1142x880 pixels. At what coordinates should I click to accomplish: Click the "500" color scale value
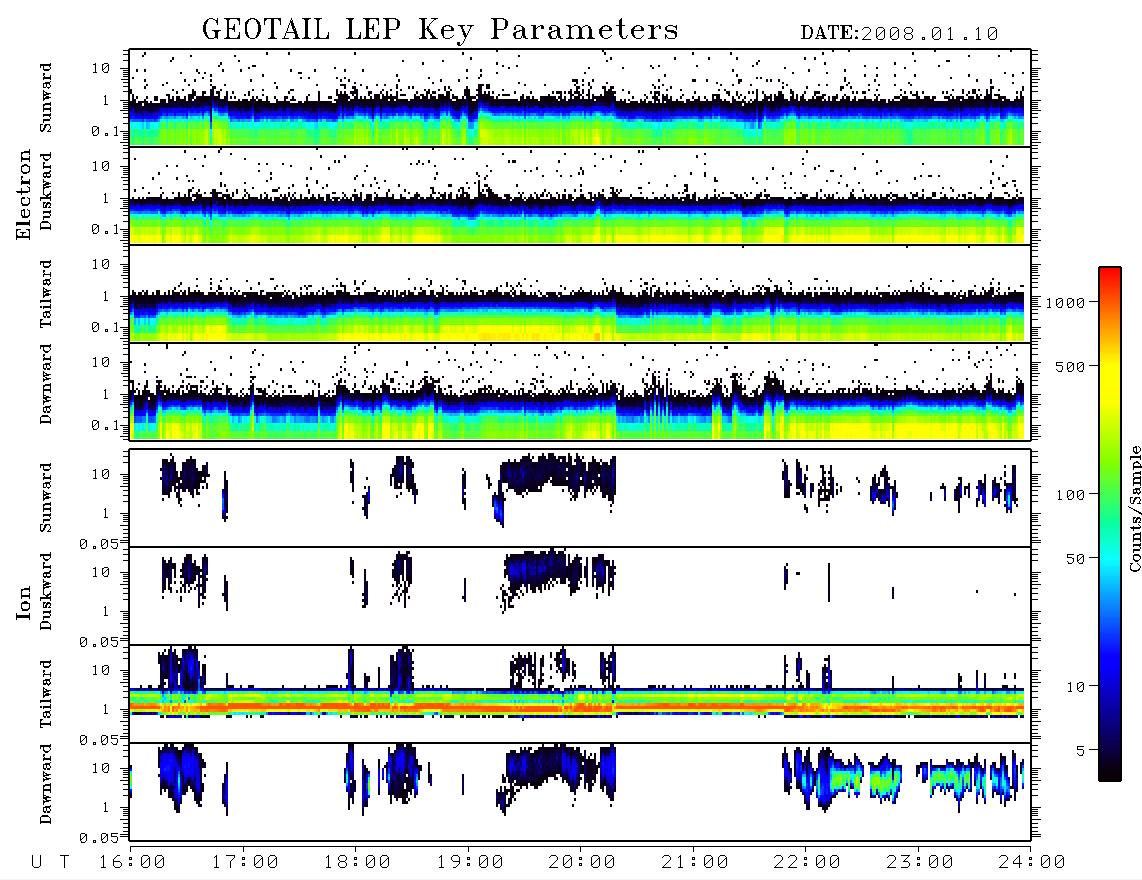click(1071, 366)
